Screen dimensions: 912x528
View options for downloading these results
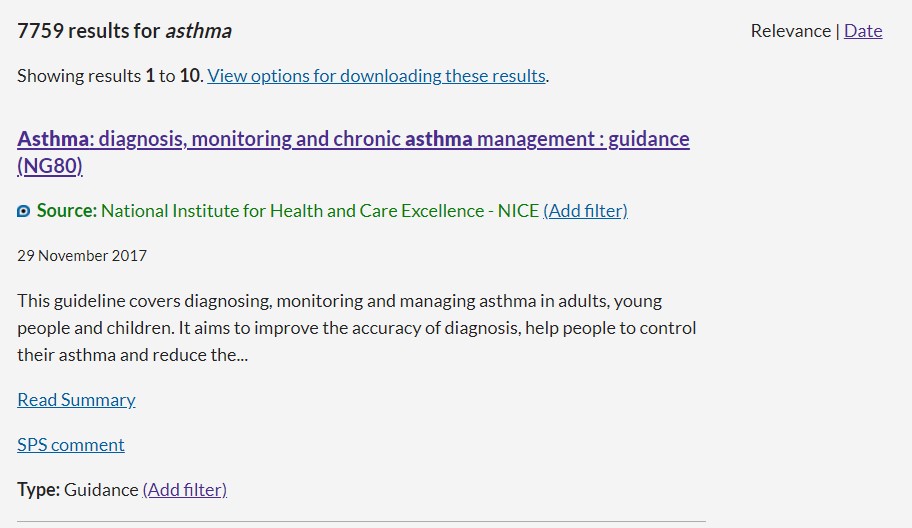pos(376,76)
